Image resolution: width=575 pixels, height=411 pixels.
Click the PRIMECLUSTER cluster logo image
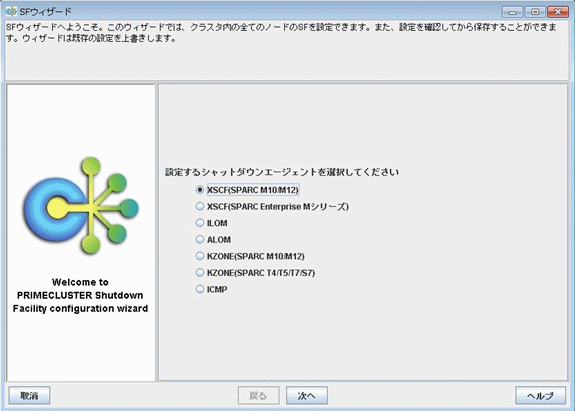[x=81, y=206]
